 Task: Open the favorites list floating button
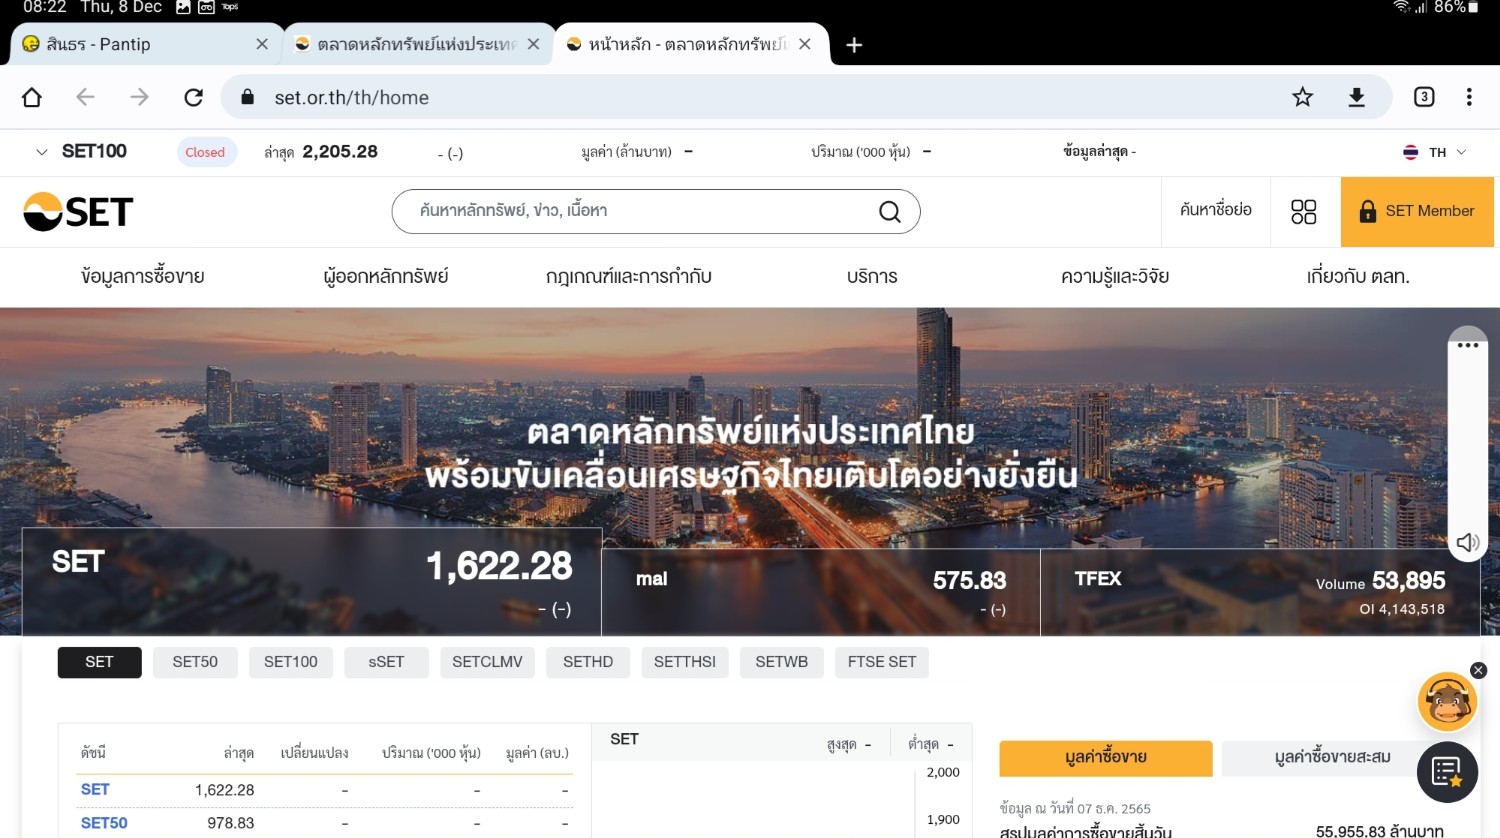pyautogui.click(x=1447, y=772)
